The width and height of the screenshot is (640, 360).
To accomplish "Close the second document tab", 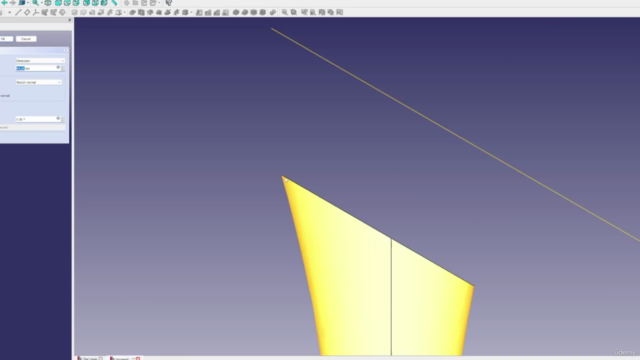I will (138, 358).
